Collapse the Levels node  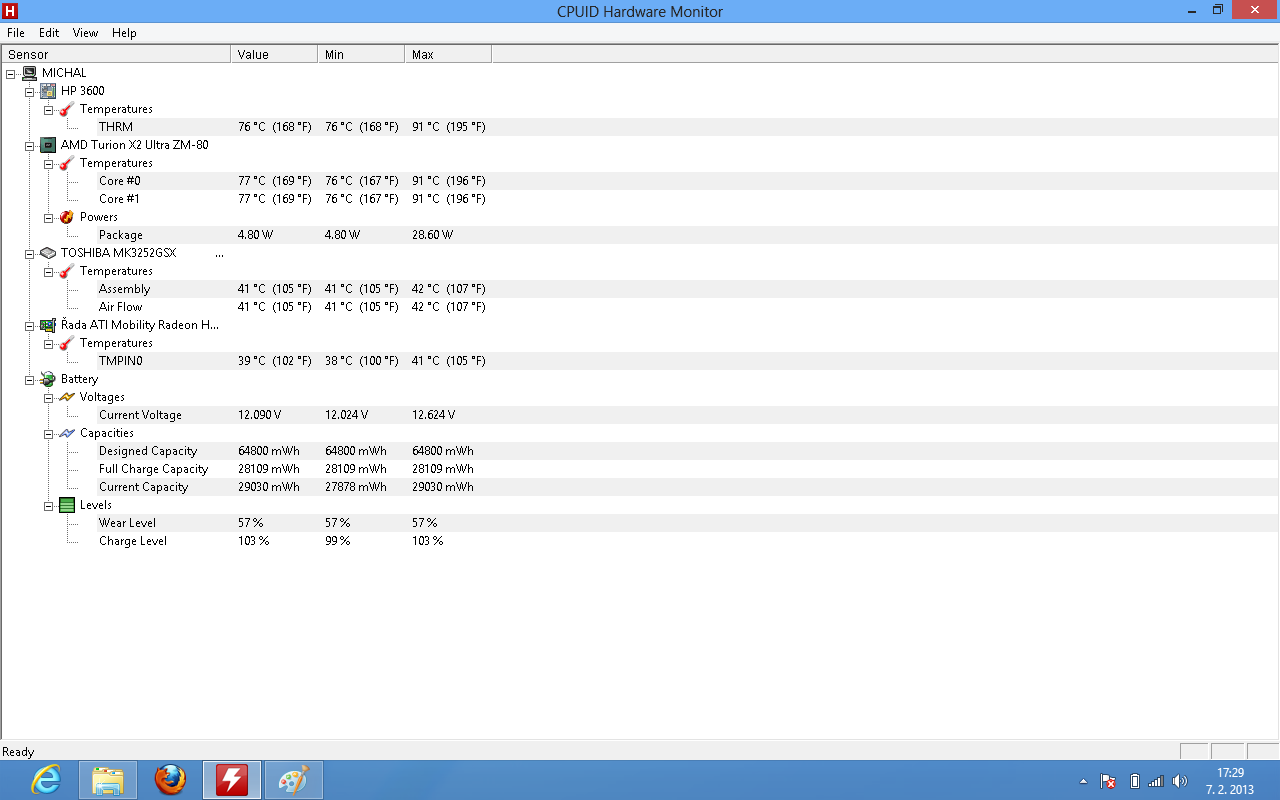point(49,505)
